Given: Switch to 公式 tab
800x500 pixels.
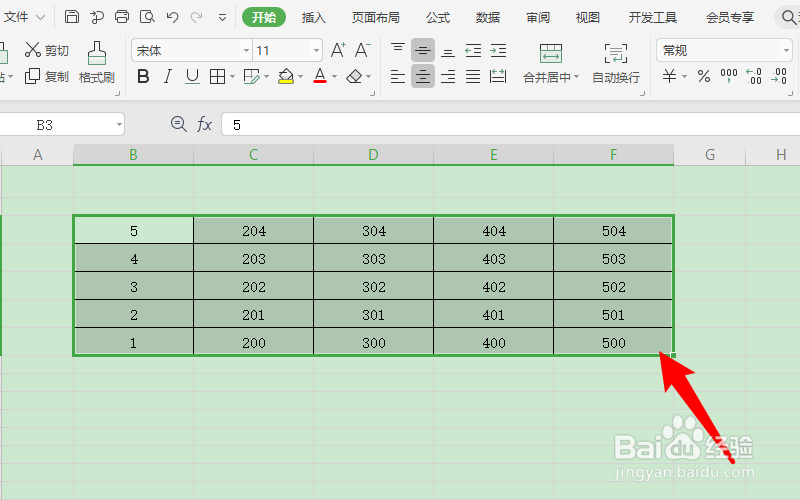Looking at the screenshot, I should click(x=438, y=17).
